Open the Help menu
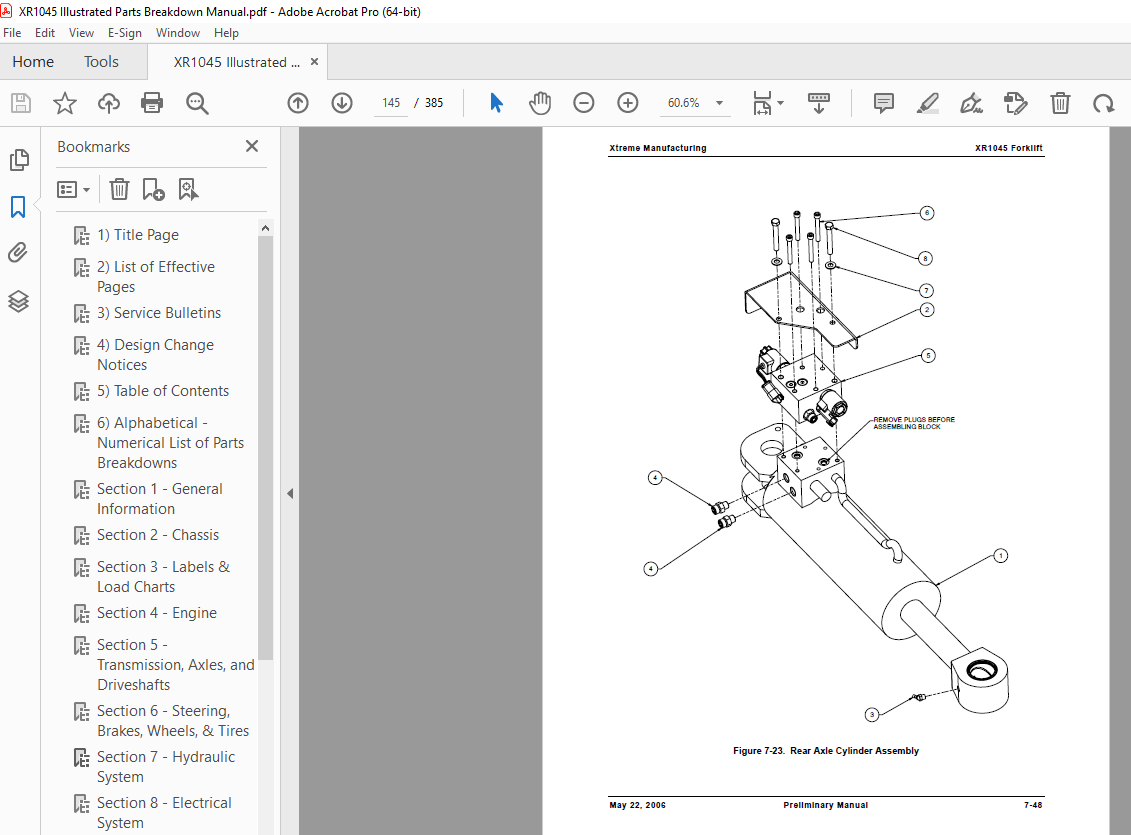Image resolution: width=1131 pixels, height=835 pixels. click(226, 33)
